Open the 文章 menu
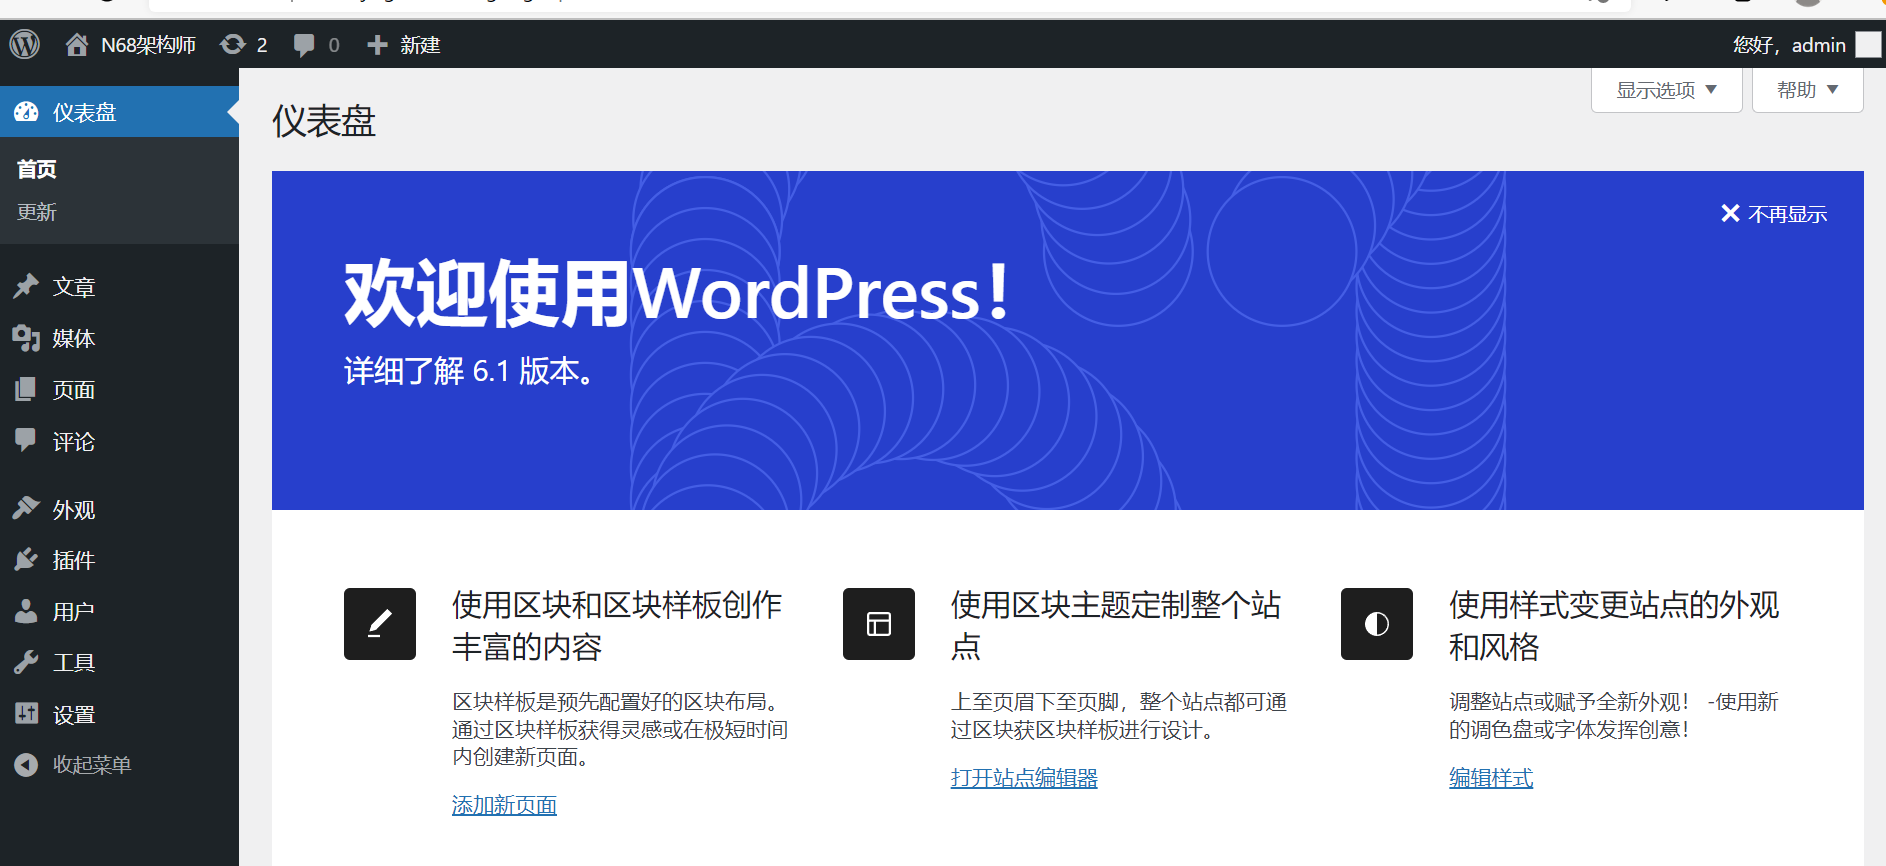 [119, 287]
